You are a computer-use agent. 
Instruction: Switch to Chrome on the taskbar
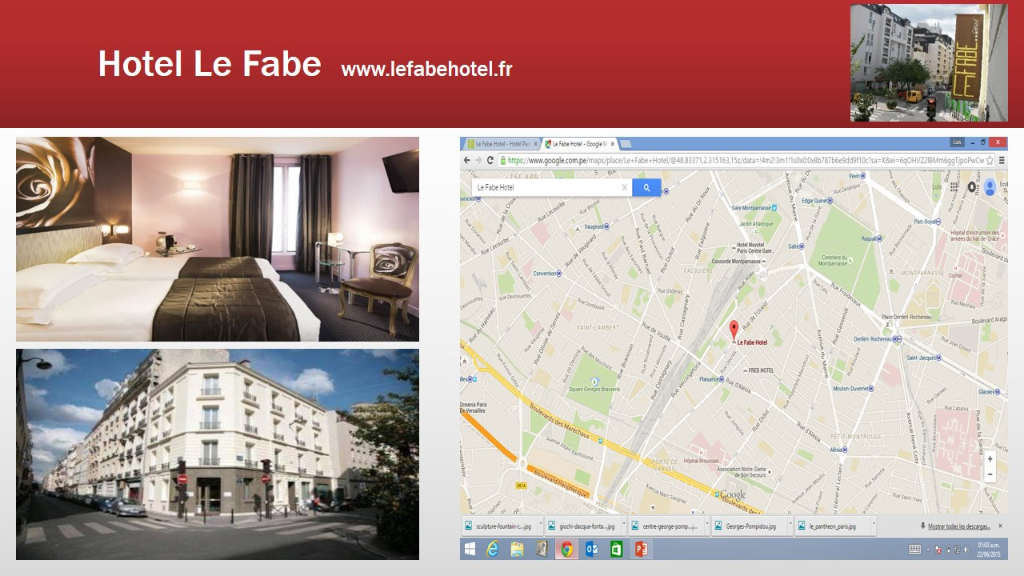coord(567,550)
